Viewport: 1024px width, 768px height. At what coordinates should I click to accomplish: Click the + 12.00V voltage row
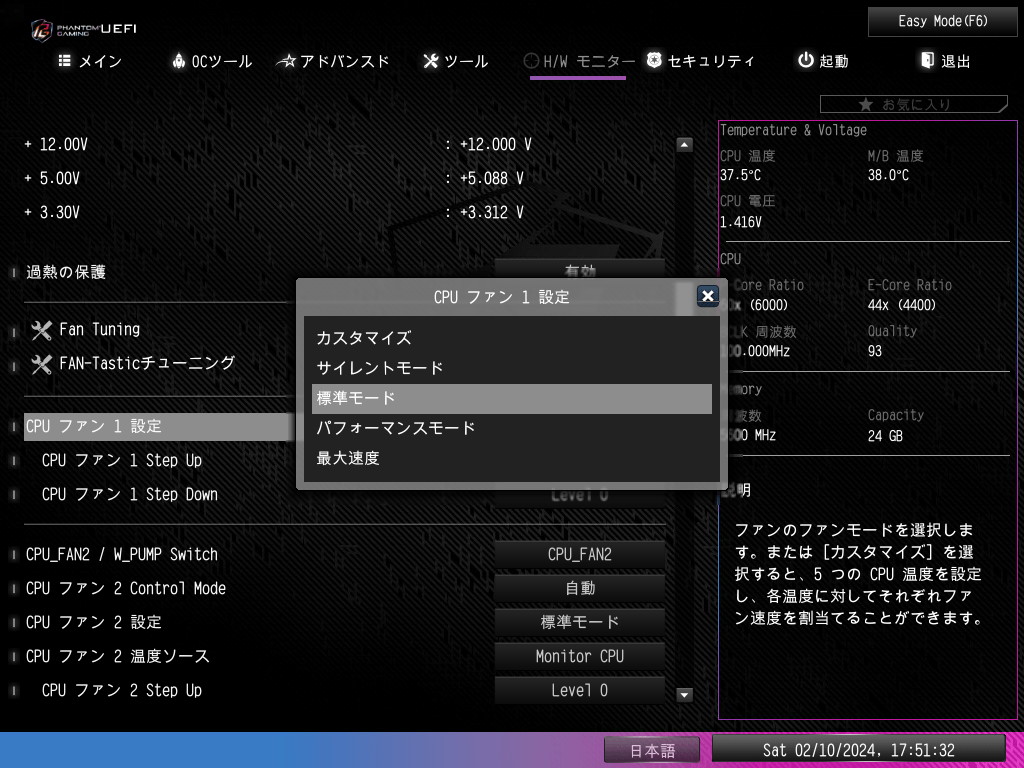click(x=279, y=144)
